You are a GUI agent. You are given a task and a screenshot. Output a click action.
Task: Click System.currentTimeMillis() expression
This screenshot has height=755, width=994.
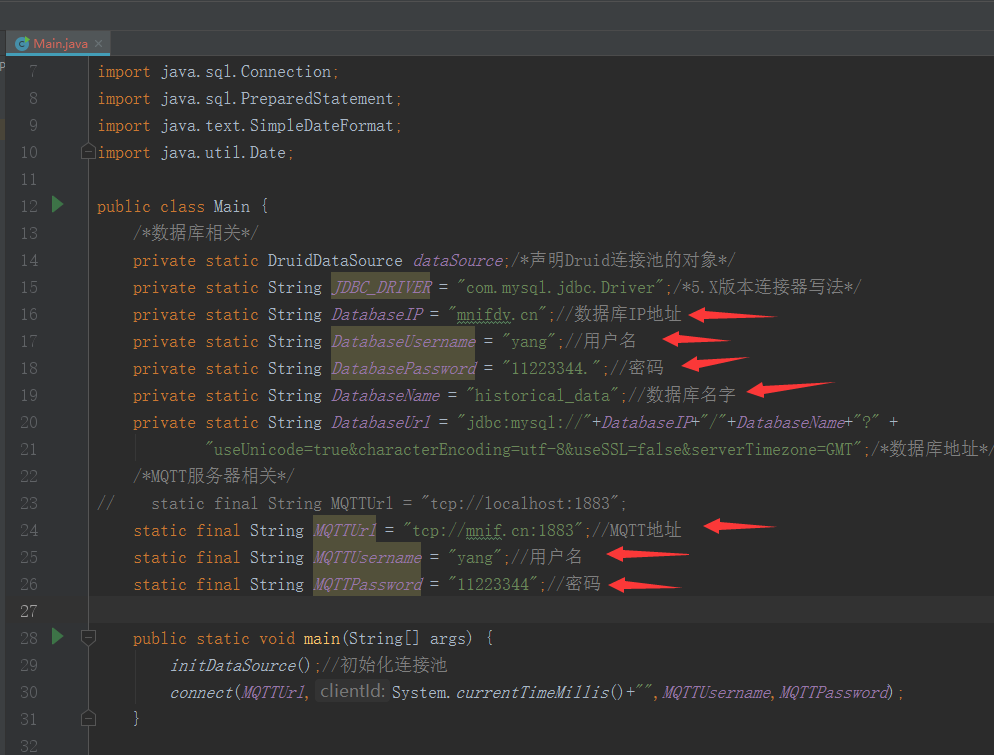pyautogui.click(x=508, y=692)
